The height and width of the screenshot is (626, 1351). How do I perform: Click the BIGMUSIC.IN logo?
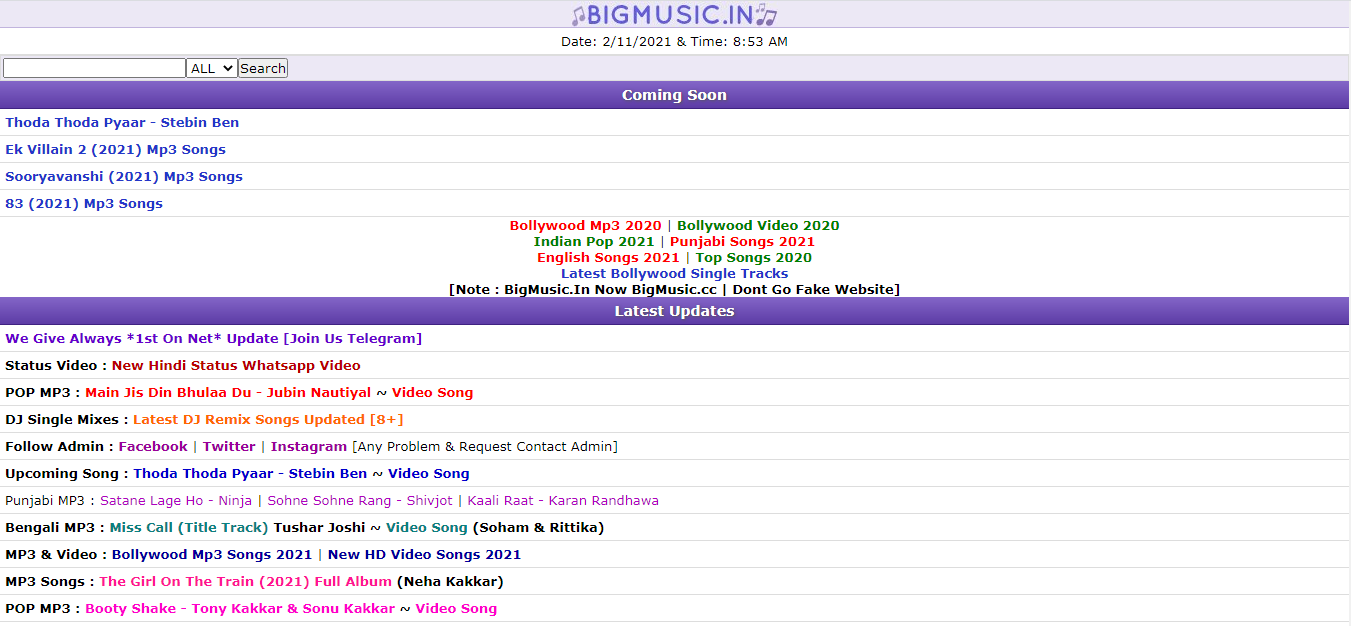[674, 14]
